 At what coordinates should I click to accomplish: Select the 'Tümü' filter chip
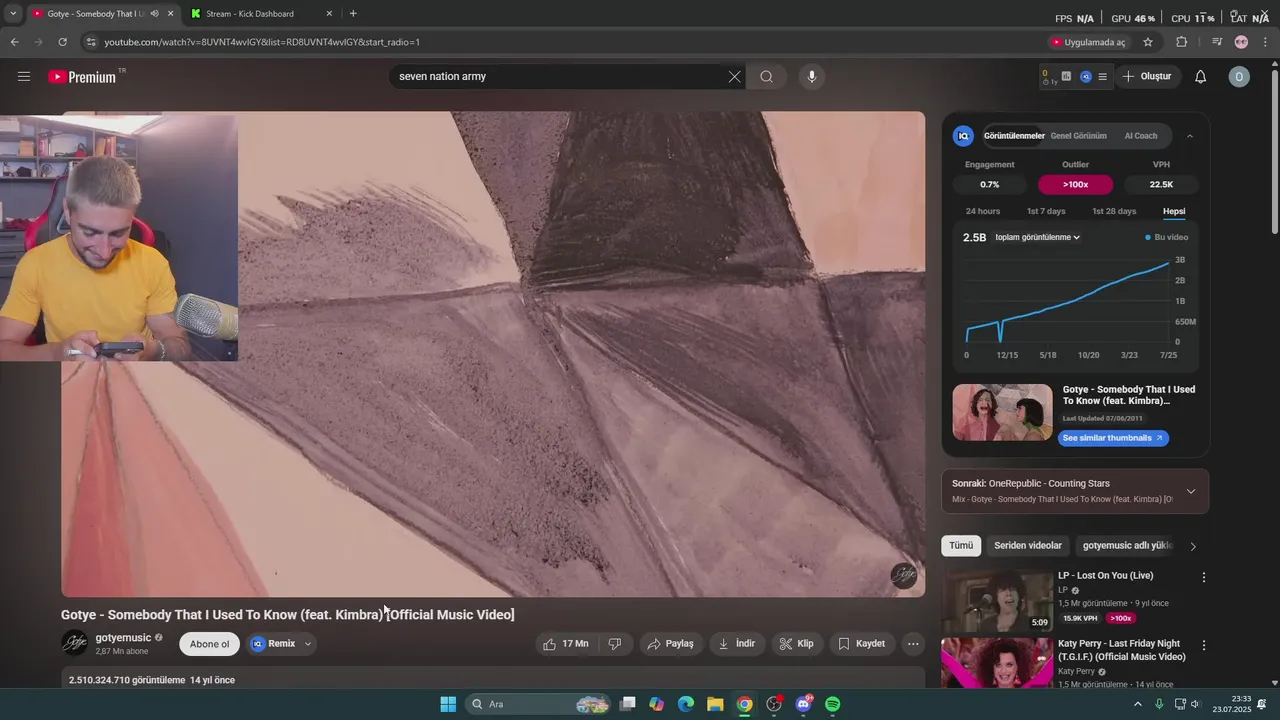coord(961,546)
